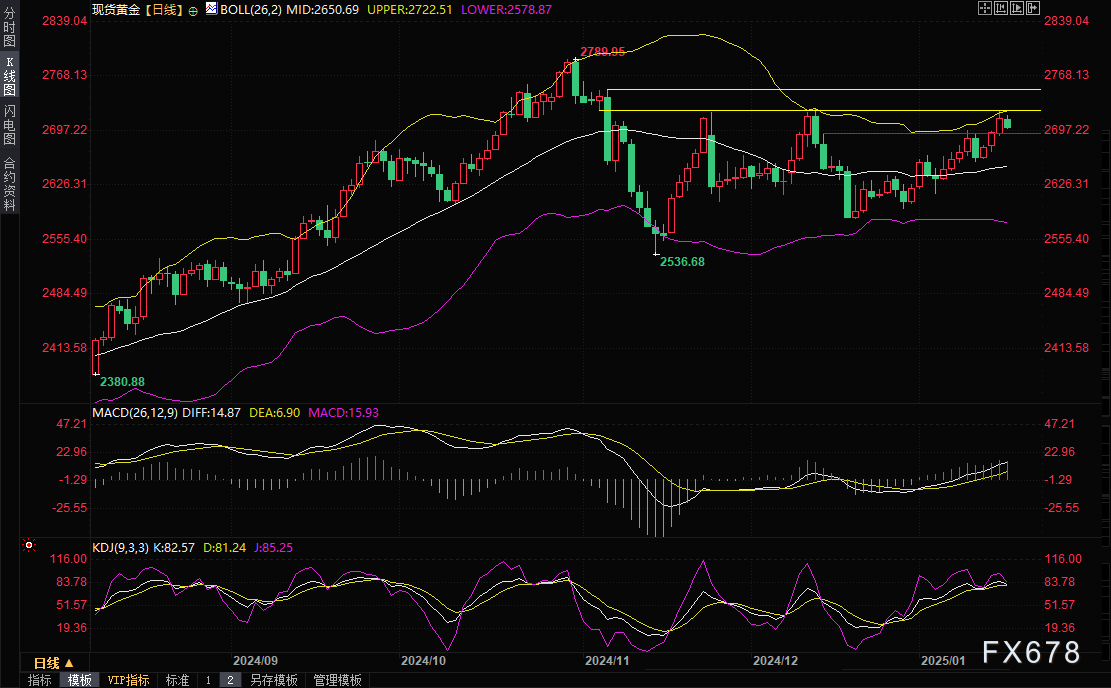Open the 合约资料 side tab
This screenshot has width=1111, height=688.
point(9,183)
